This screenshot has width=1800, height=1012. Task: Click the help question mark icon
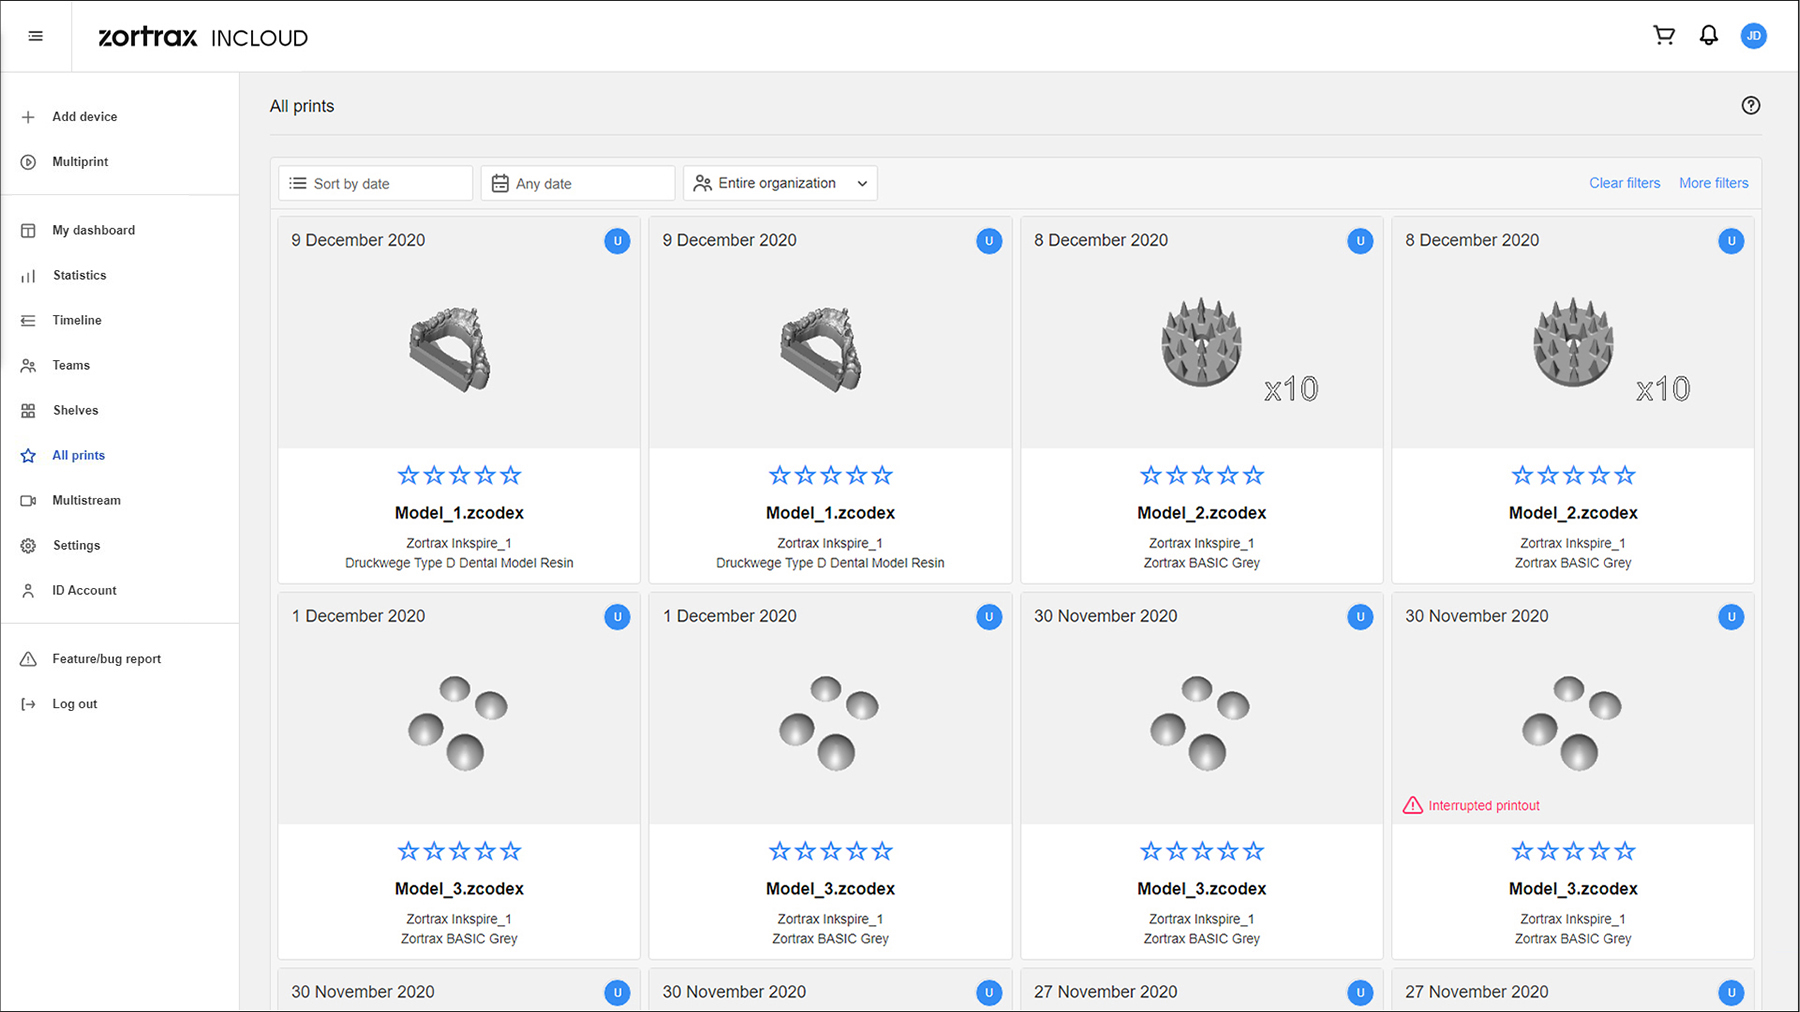pyautogui.click(x=1750, y=106)
